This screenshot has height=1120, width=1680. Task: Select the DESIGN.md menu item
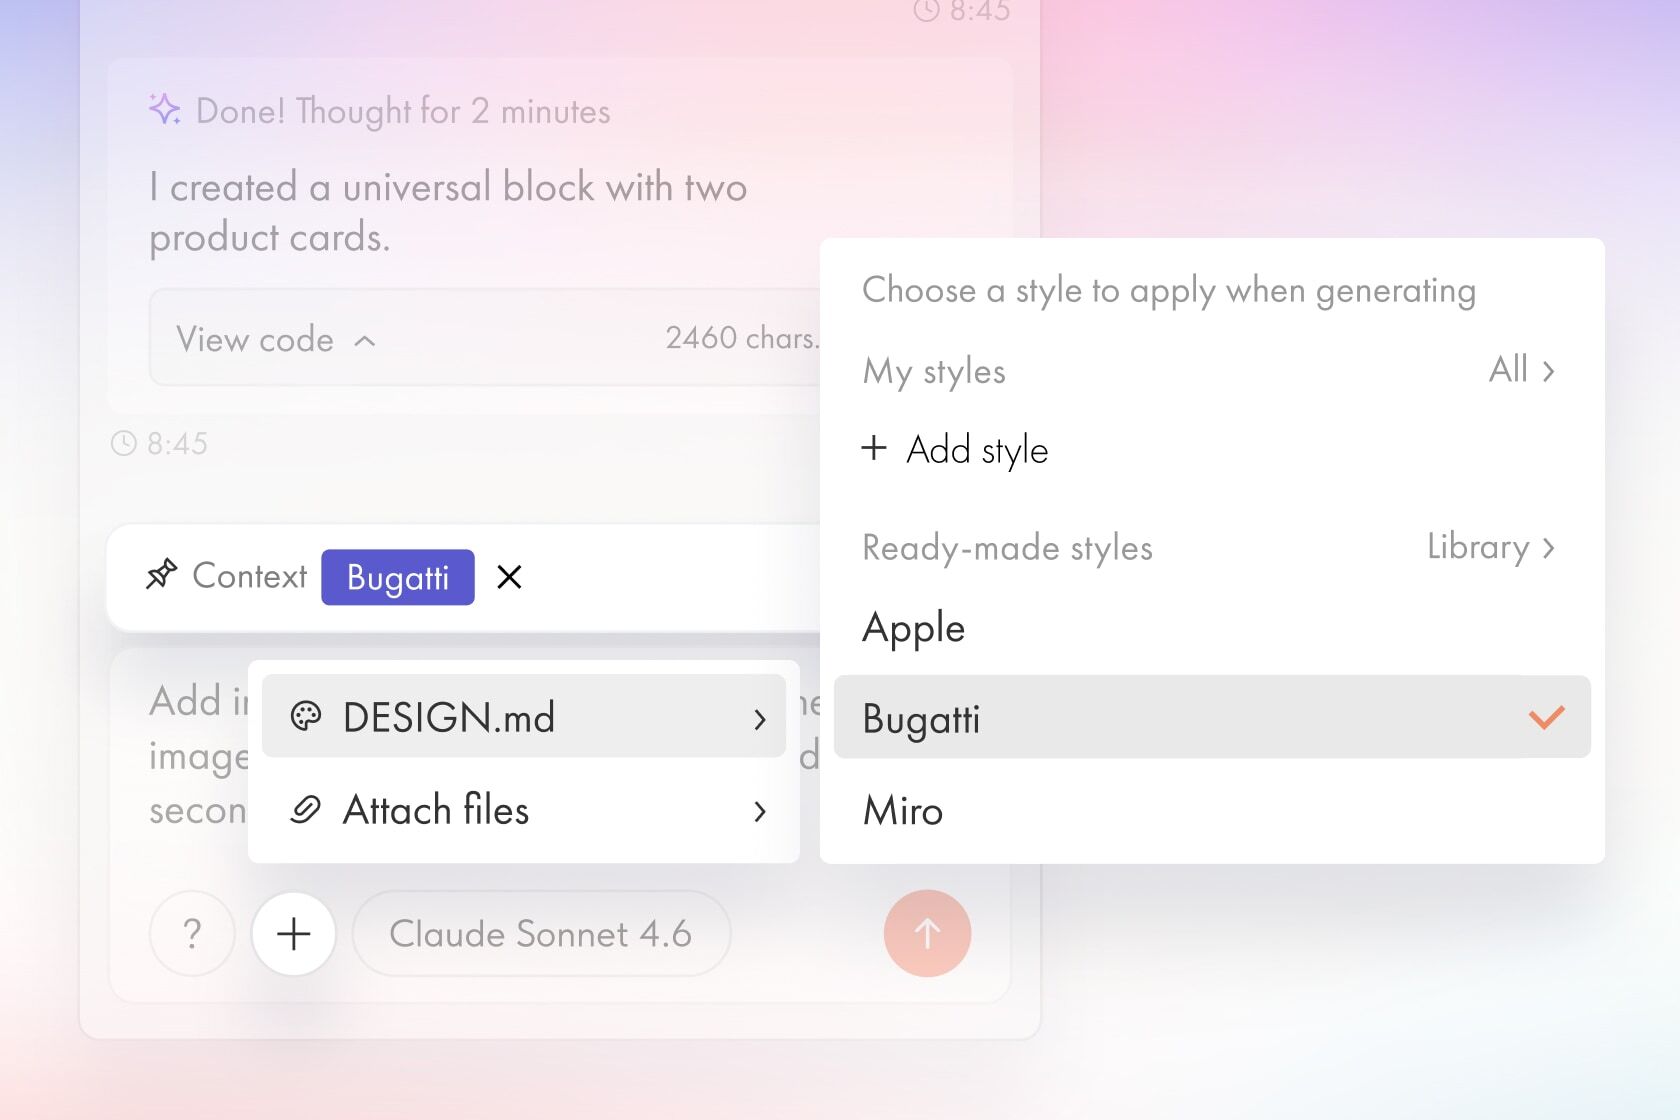tap(523, 716)
